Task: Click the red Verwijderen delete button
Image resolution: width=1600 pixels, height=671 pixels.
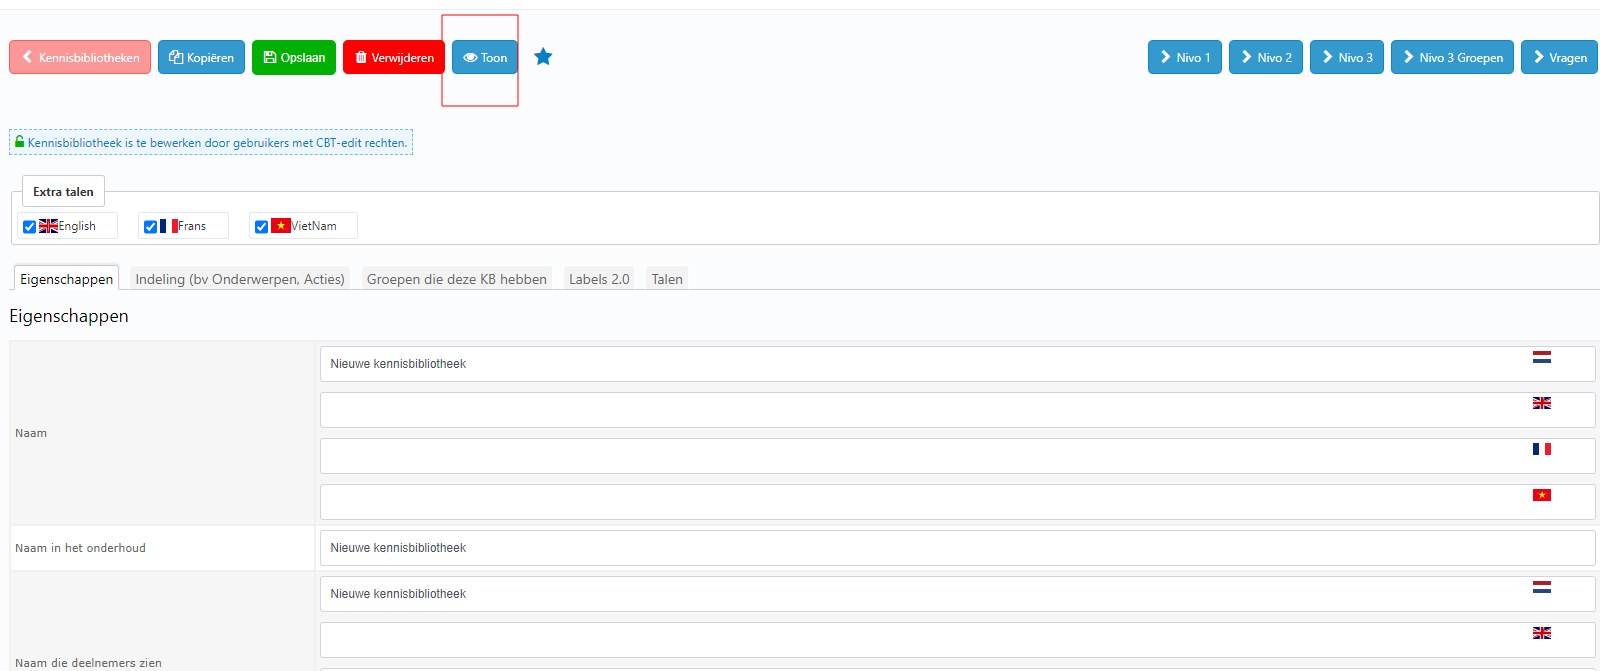Action: pyautogui.click(x=394, y=57)
